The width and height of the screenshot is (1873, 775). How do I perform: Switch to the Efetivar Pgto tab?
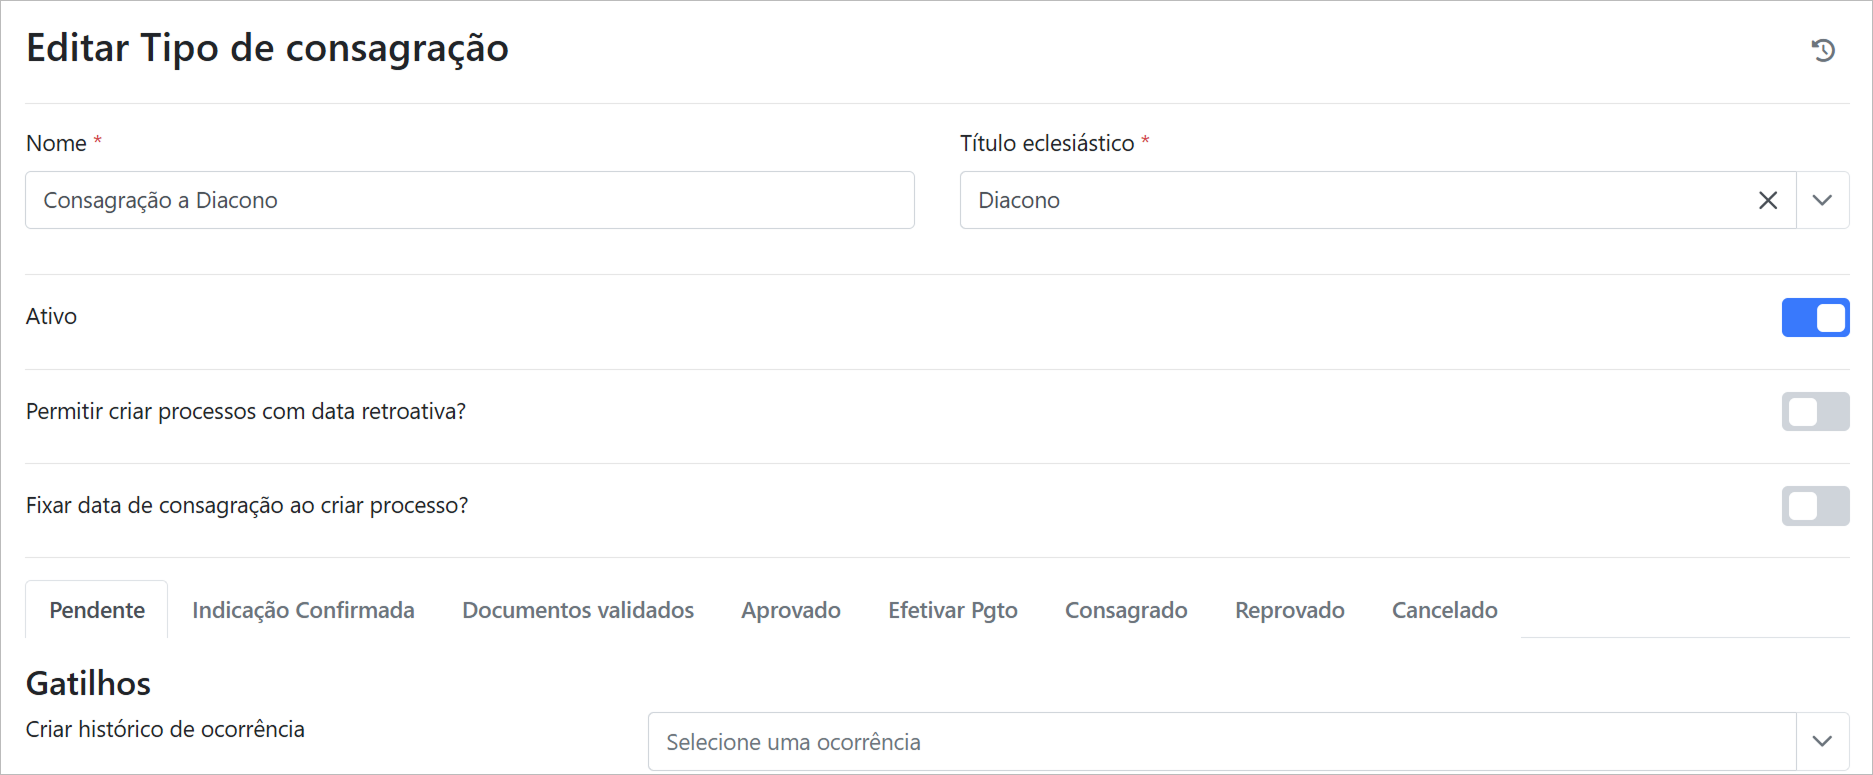pos(952,610)
